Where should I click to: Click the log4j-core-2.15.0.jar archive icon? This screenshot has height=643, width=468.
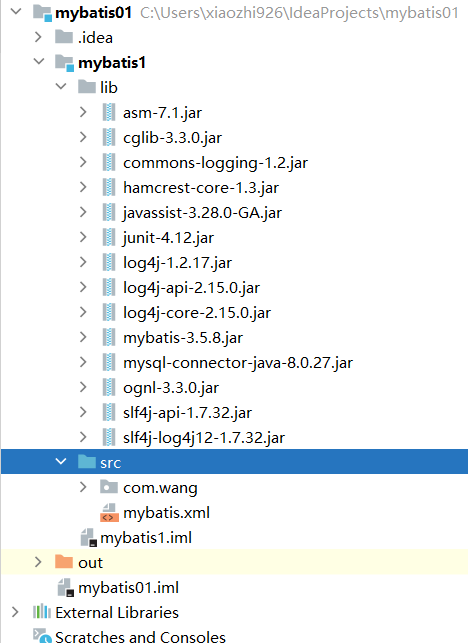pos(109,312)
